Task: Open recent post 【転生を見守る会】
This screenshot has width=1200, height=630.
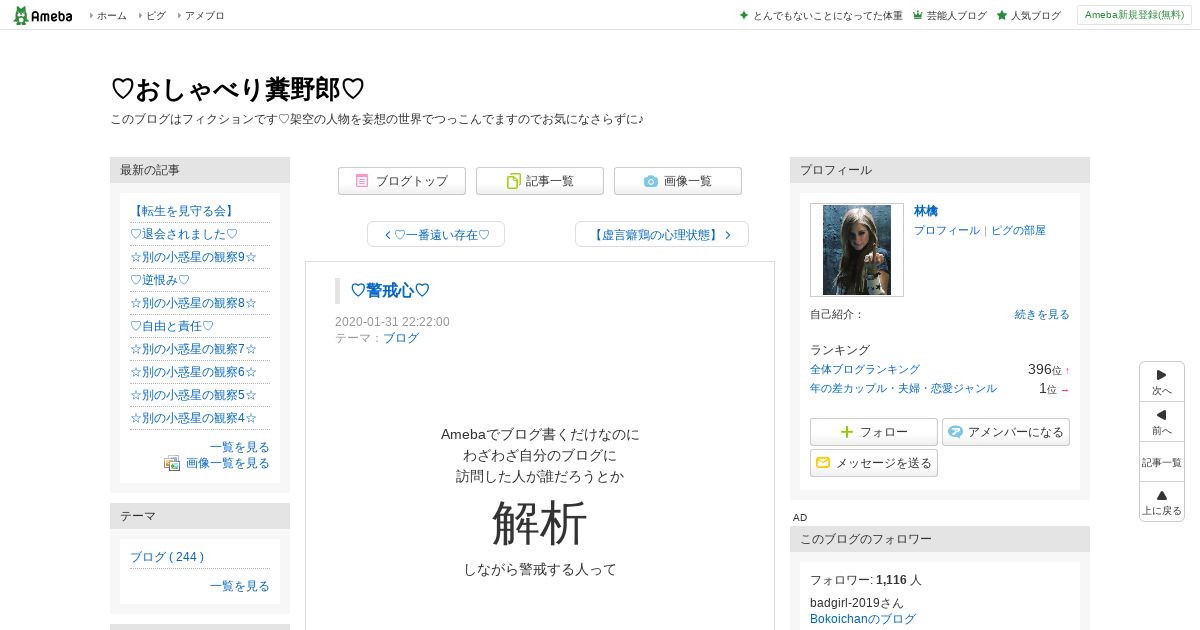Action: [183, 211]
